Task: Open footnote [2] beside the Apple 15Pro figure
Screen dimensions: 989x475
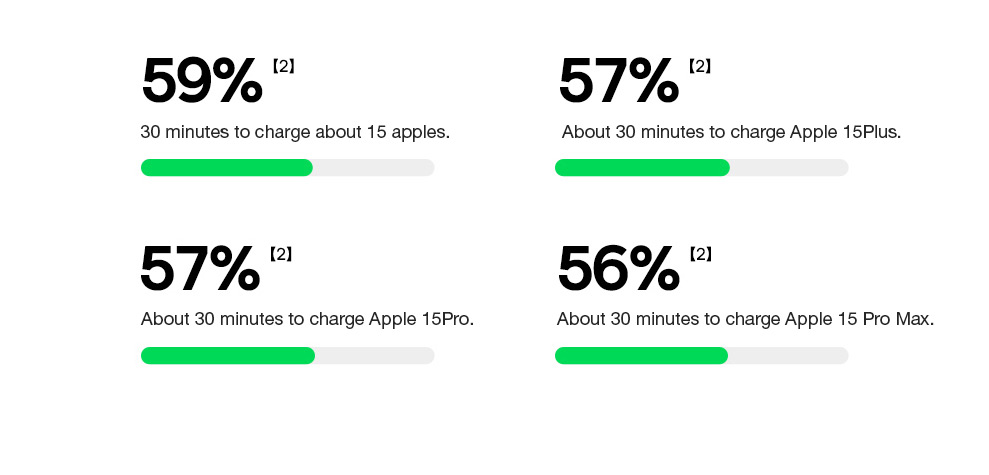Action: [281, 254]
